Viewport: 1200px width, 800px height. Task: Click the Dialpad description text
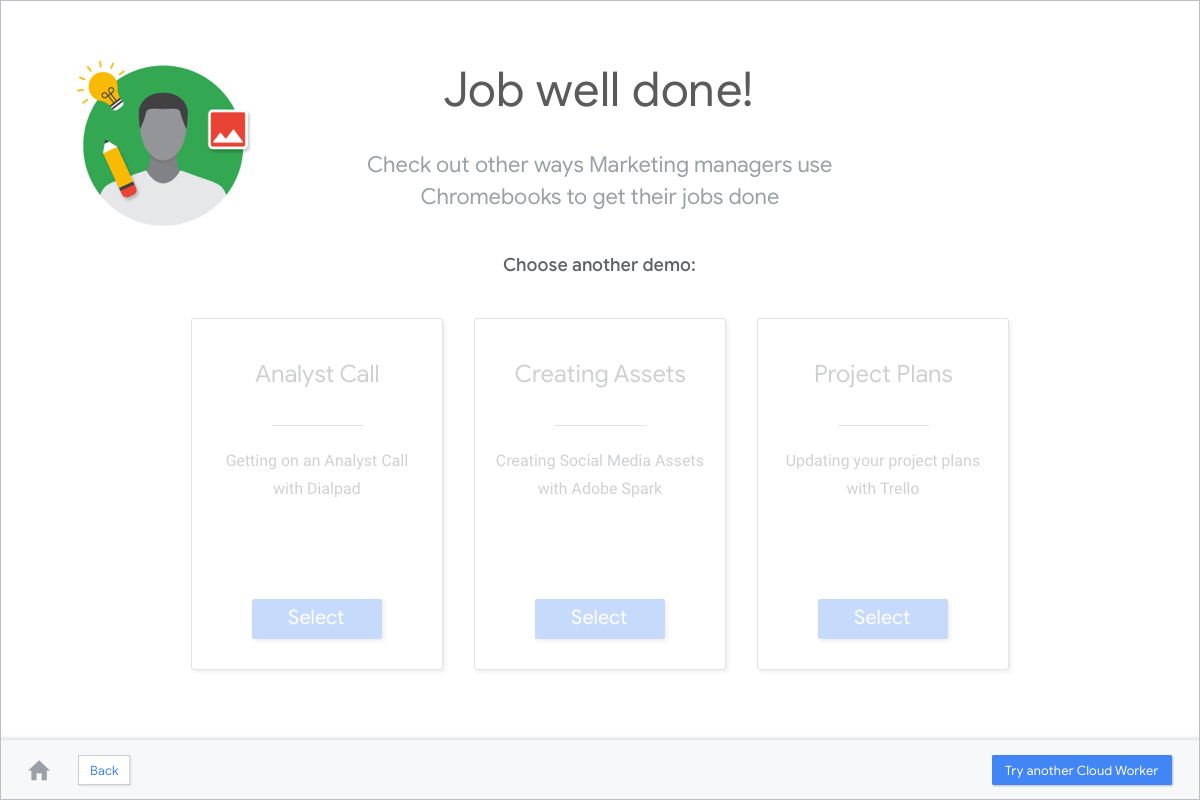[x=317, y=475]
